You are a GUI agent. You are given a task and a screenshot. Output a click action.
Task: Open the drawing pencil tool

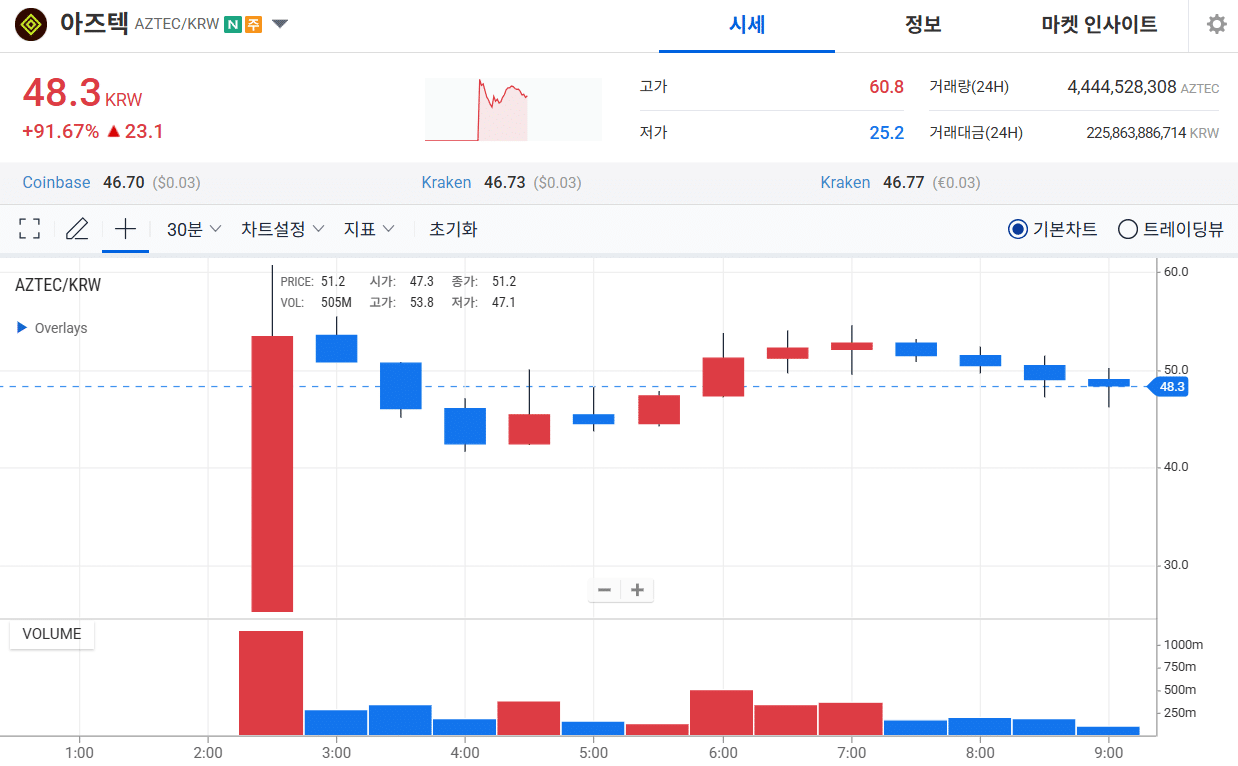tap(76, 228)
